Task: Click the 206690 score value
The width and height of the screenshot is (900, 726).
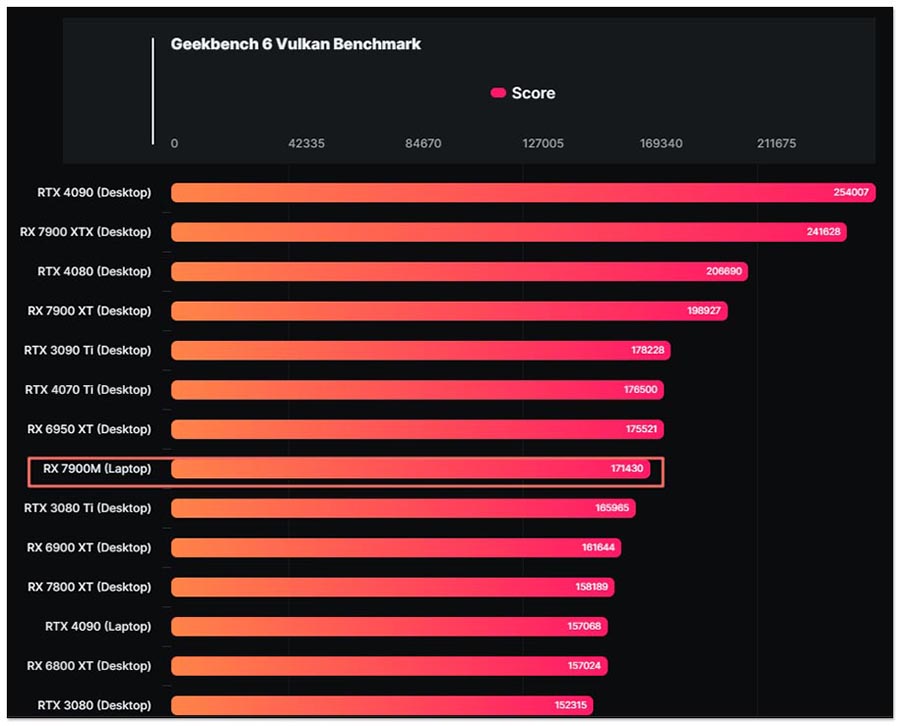Action: pyautogui.click(x=724, y=271)
